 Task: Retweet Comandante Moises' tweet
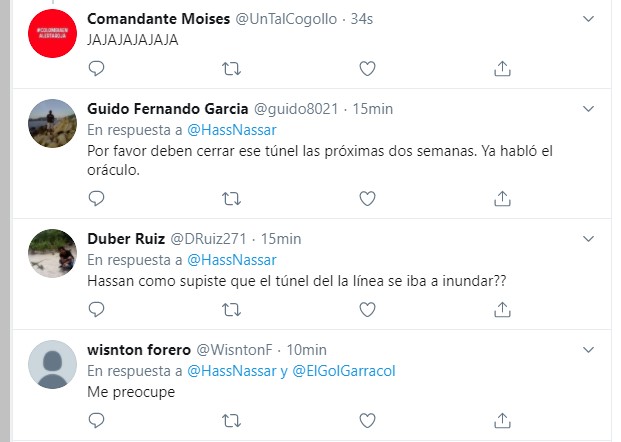tap(231, 68)
